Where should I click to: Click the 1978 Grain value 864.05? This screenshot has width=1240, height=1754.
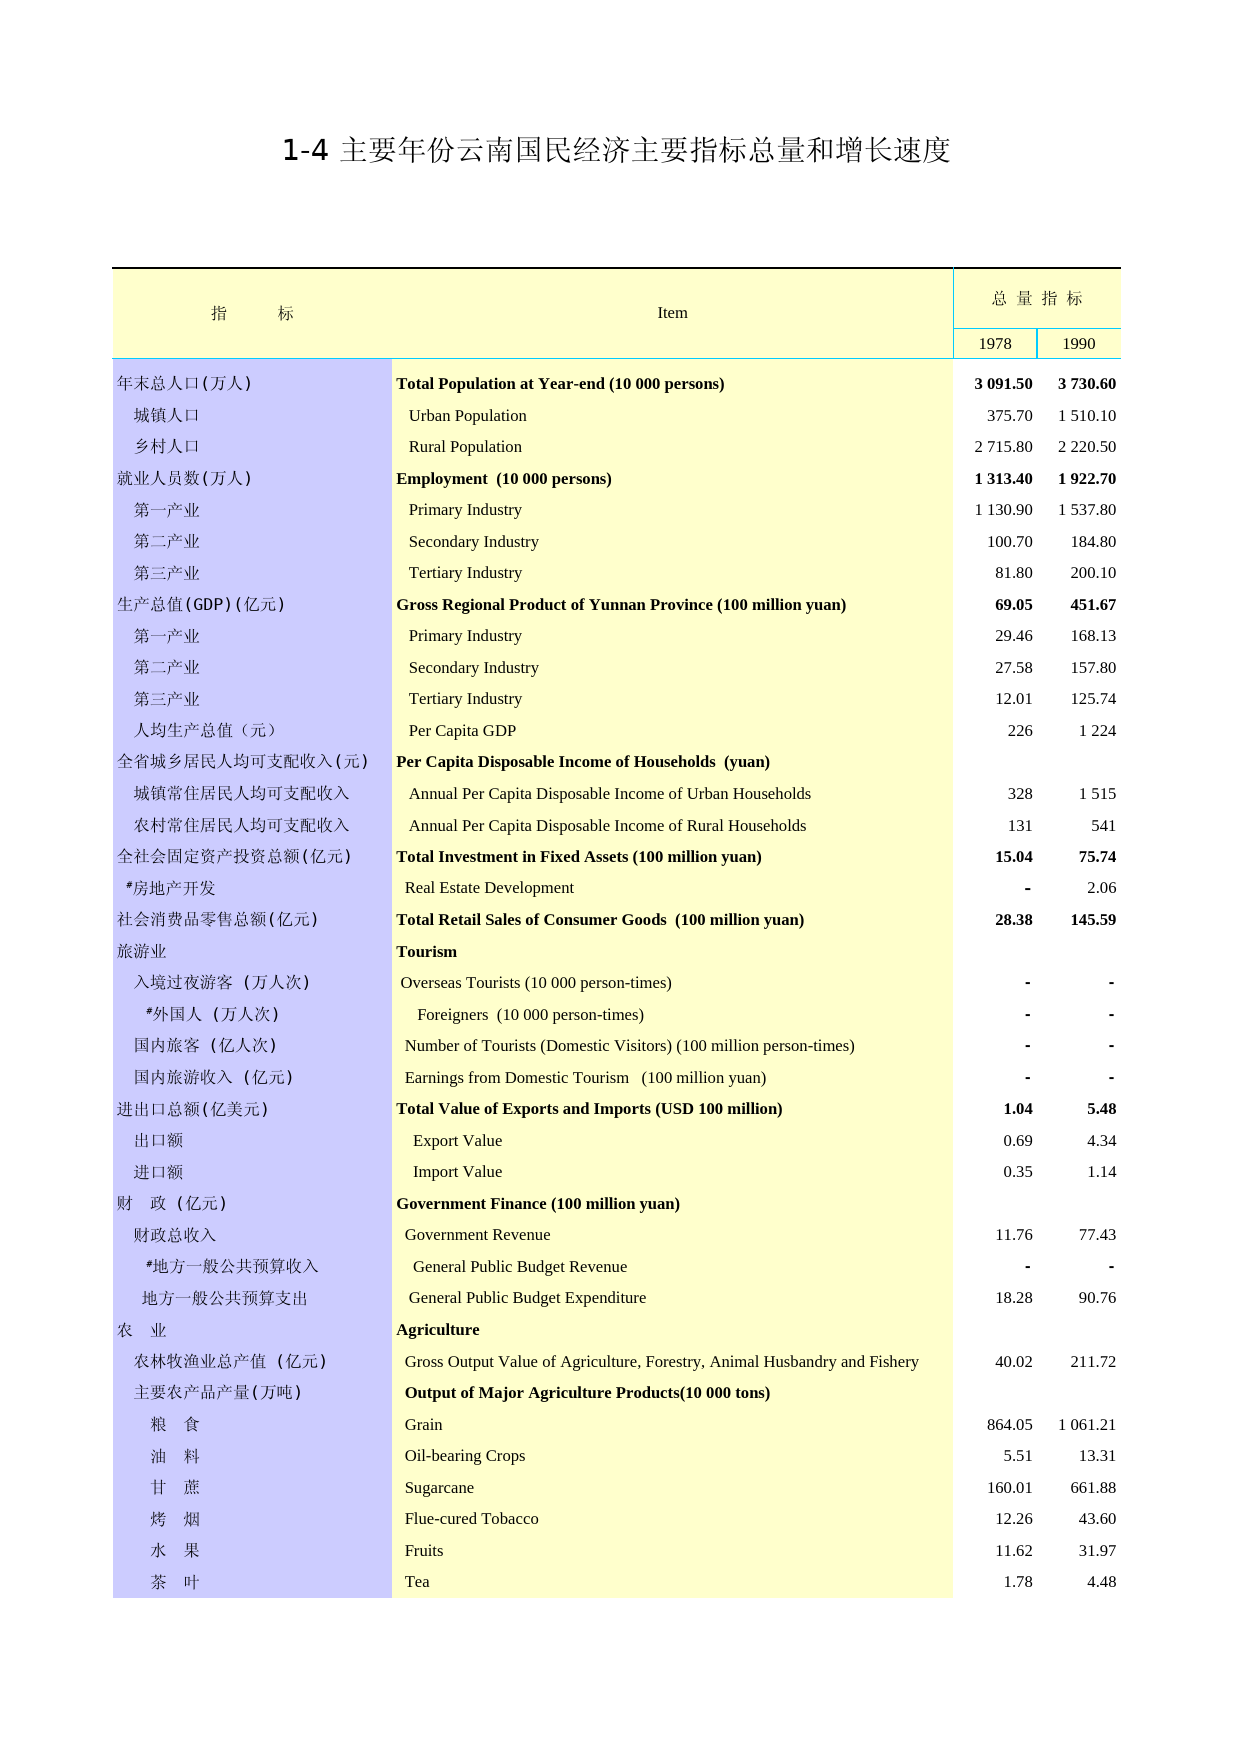point(1009,1425)
